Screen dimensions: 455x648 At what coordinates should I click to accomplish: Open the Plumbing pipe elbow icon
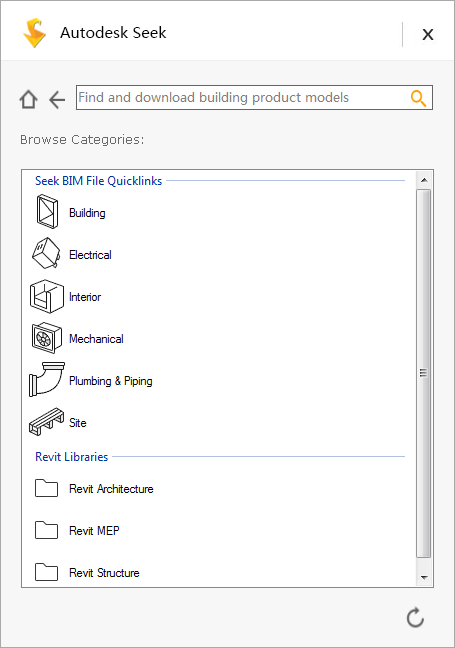[x=47, y=379]
